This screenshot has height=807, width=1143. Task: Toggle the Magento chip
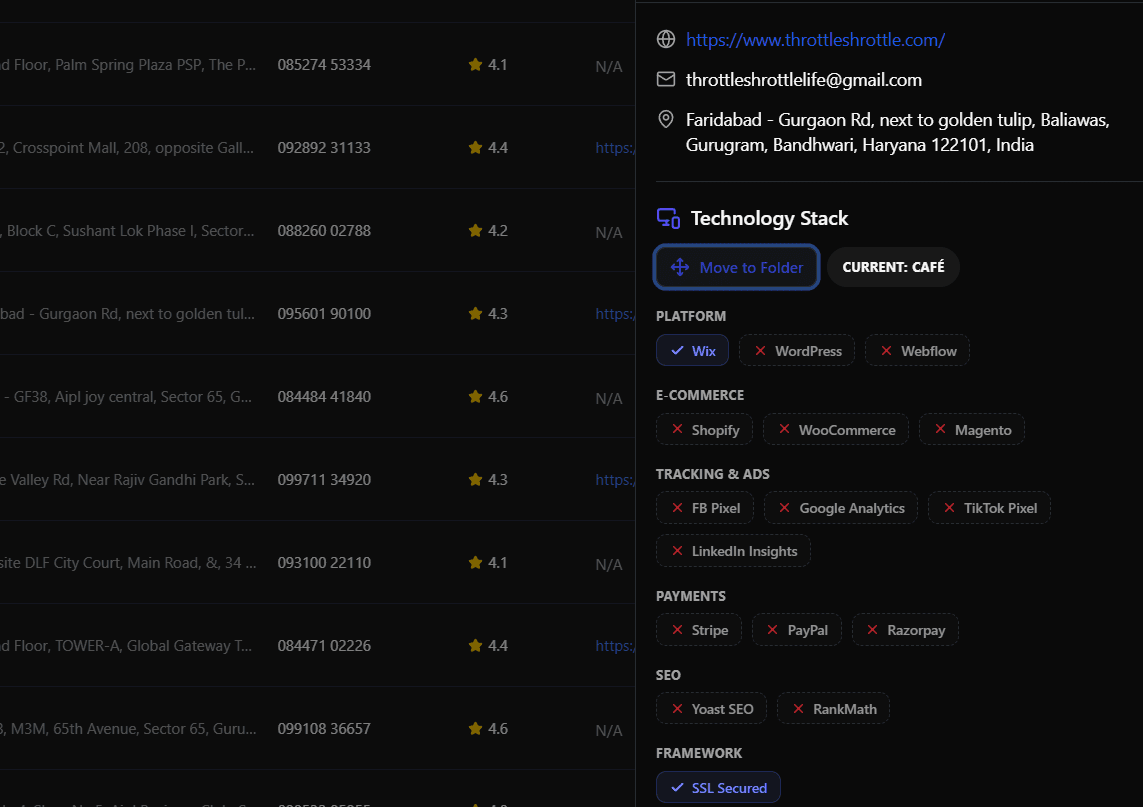coord(972,429)
